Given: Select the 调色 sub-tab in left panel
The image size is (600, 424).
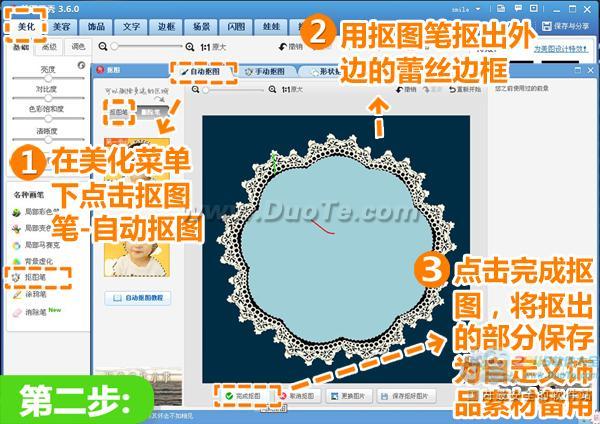Looking at the screenshot, I should (x=78, y=47).
